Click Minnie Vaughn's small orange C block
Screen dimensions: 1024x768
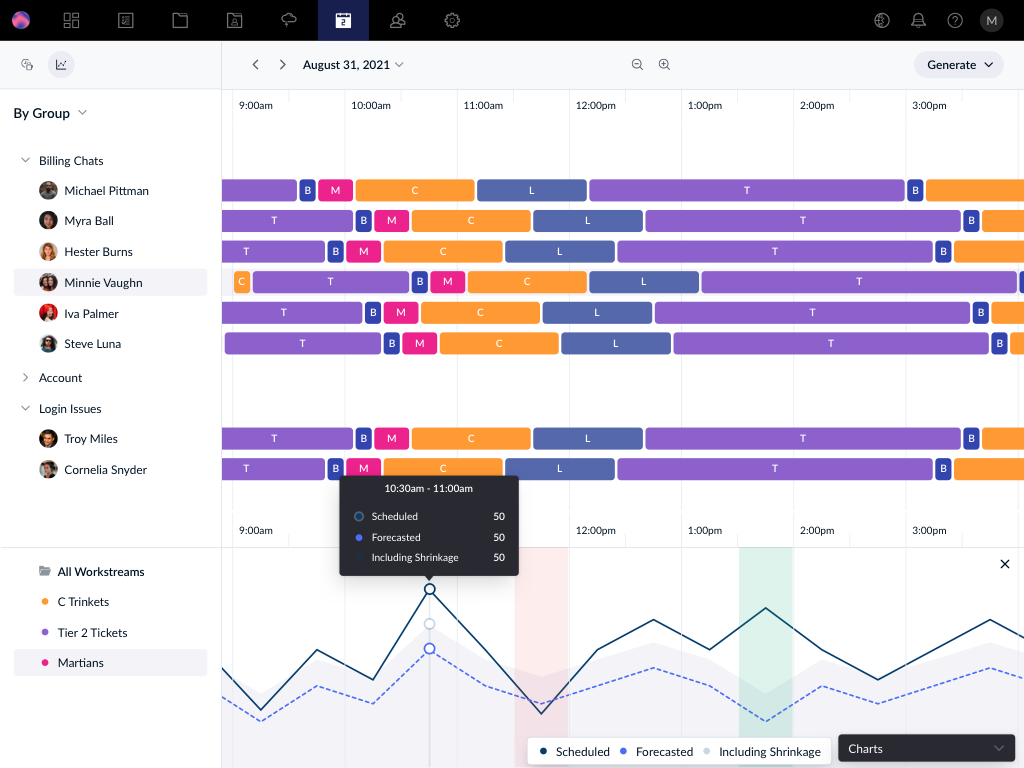pos(242,281)
